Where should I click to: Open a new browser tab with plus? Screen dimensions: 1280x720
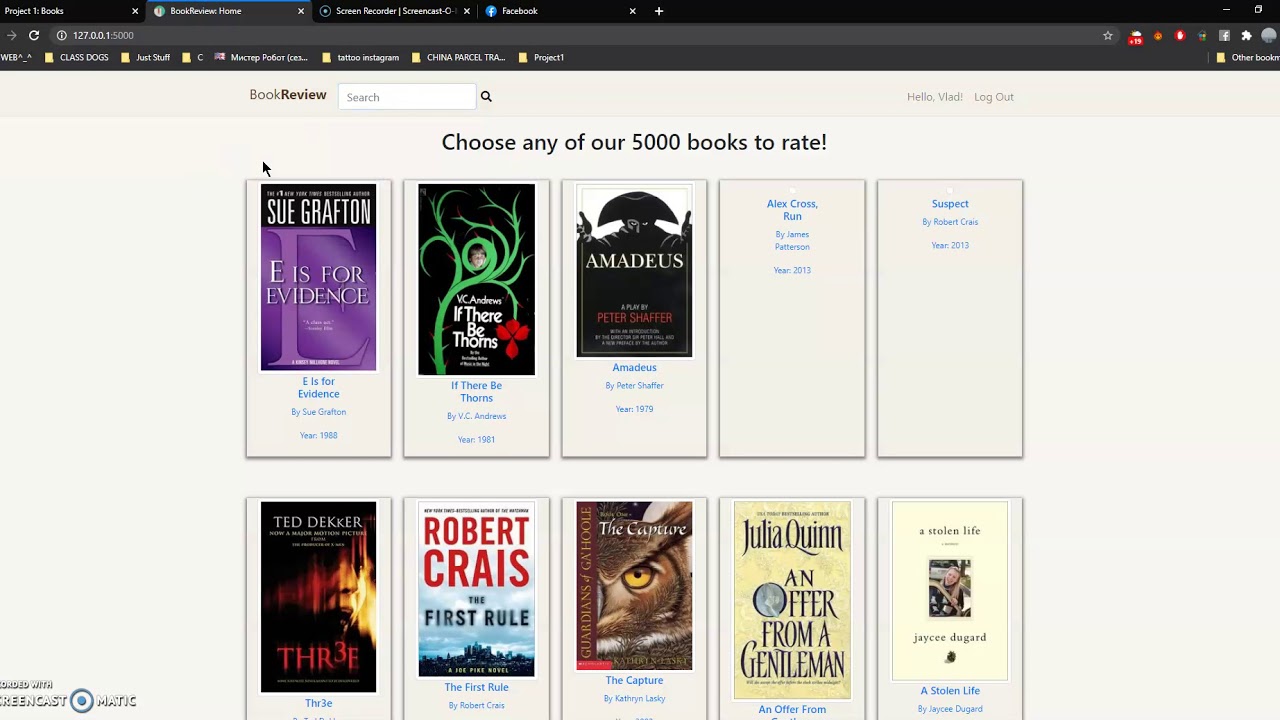point(658,11)
